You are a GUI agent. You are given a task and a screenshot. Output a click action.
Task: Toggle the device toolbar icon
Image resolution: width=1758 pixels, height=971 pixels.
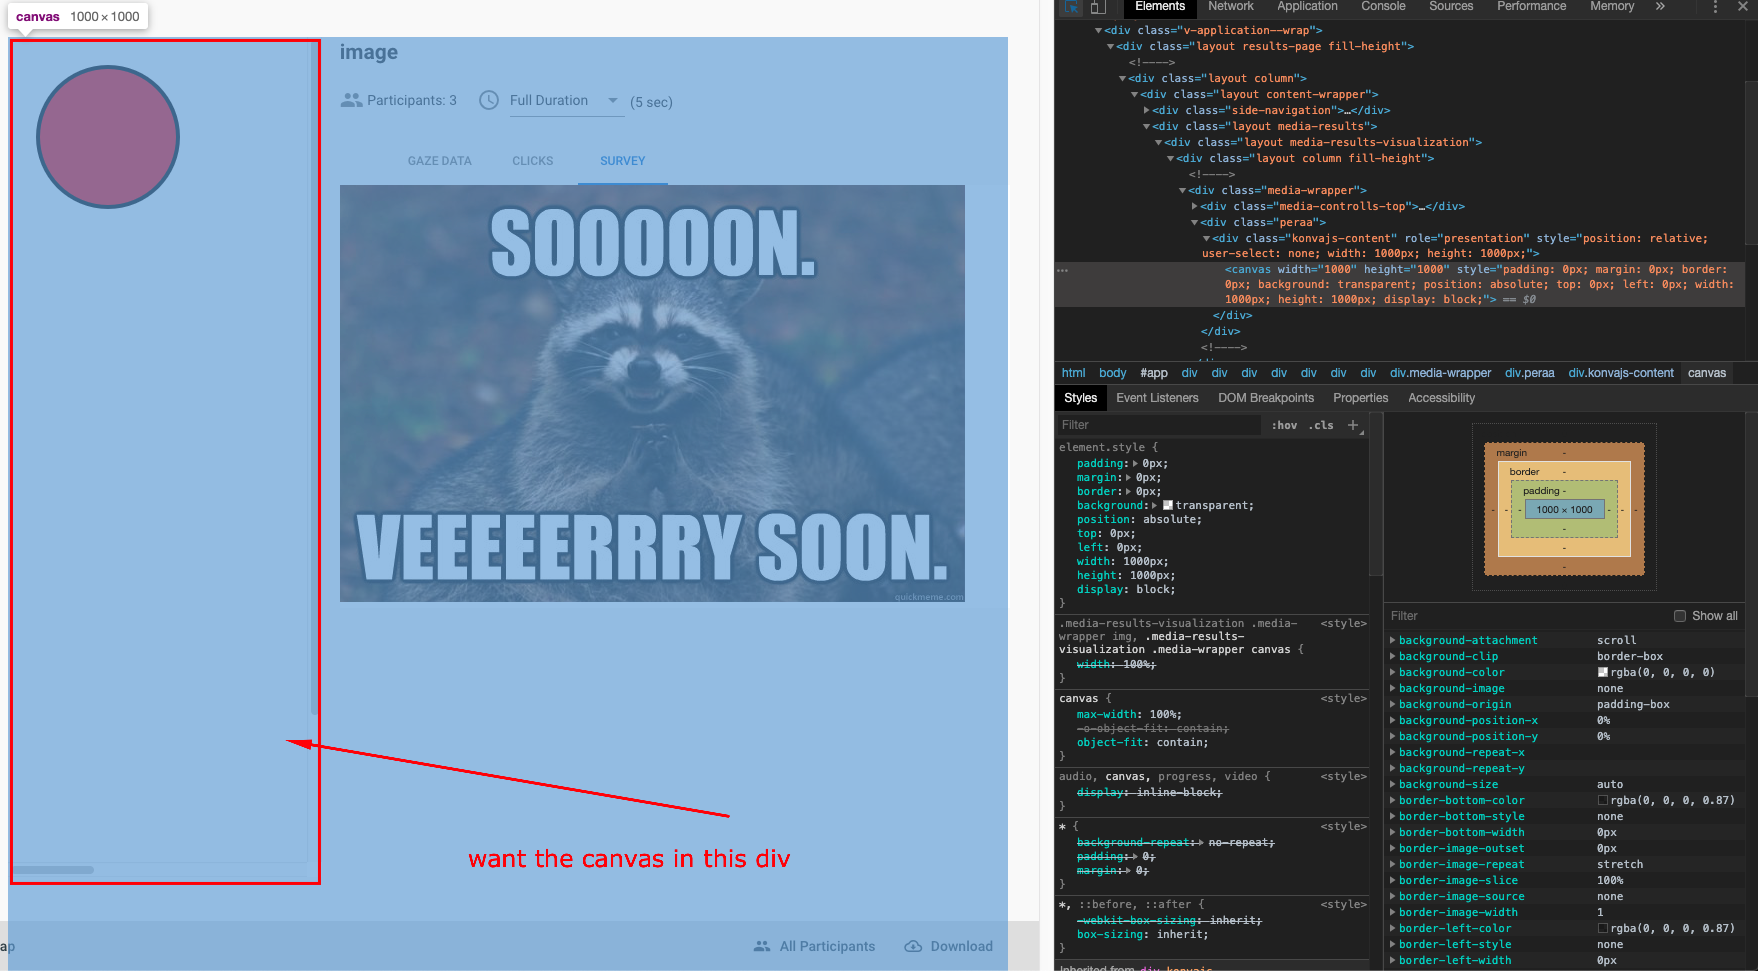pyautogui.click(x=1097, y=7)
